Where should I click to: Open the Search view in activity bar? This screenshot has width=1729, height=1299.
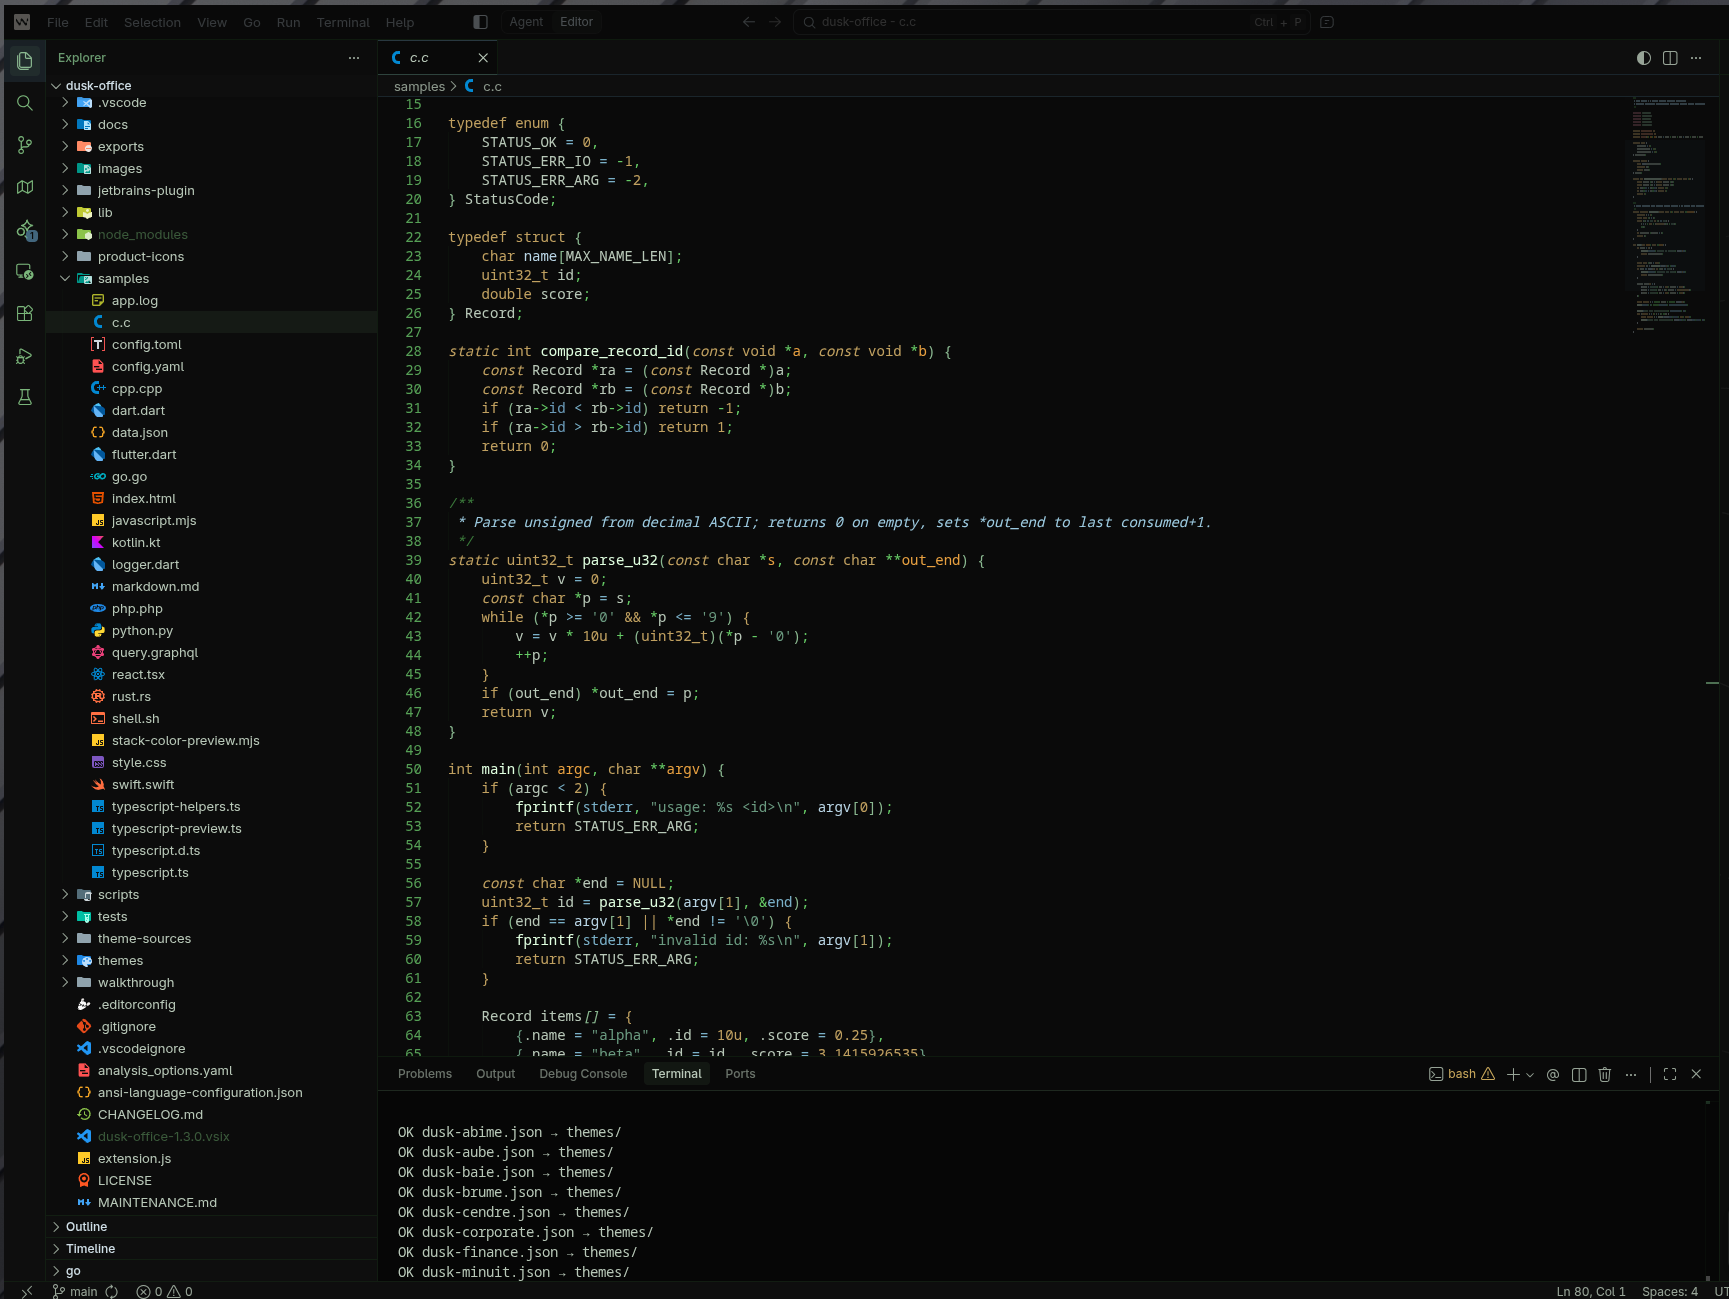click(25, 103)
